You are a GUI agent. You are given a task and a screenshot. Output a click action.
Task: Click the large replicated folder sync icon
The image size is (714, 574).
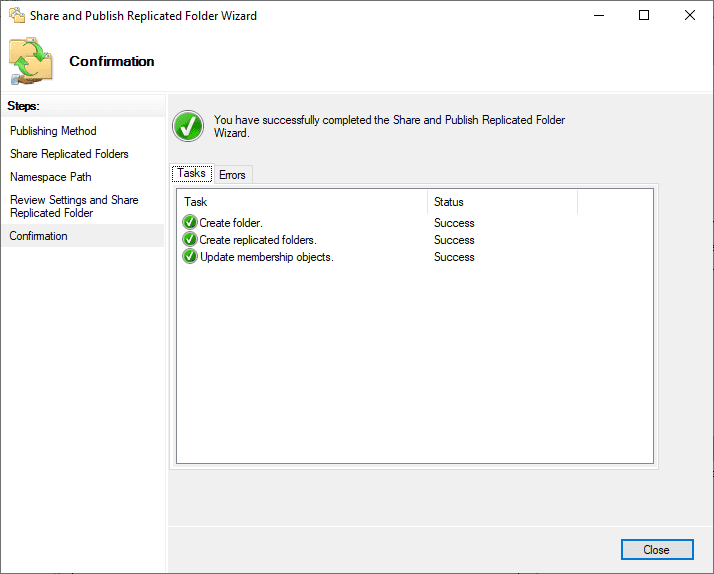(31, 61)
